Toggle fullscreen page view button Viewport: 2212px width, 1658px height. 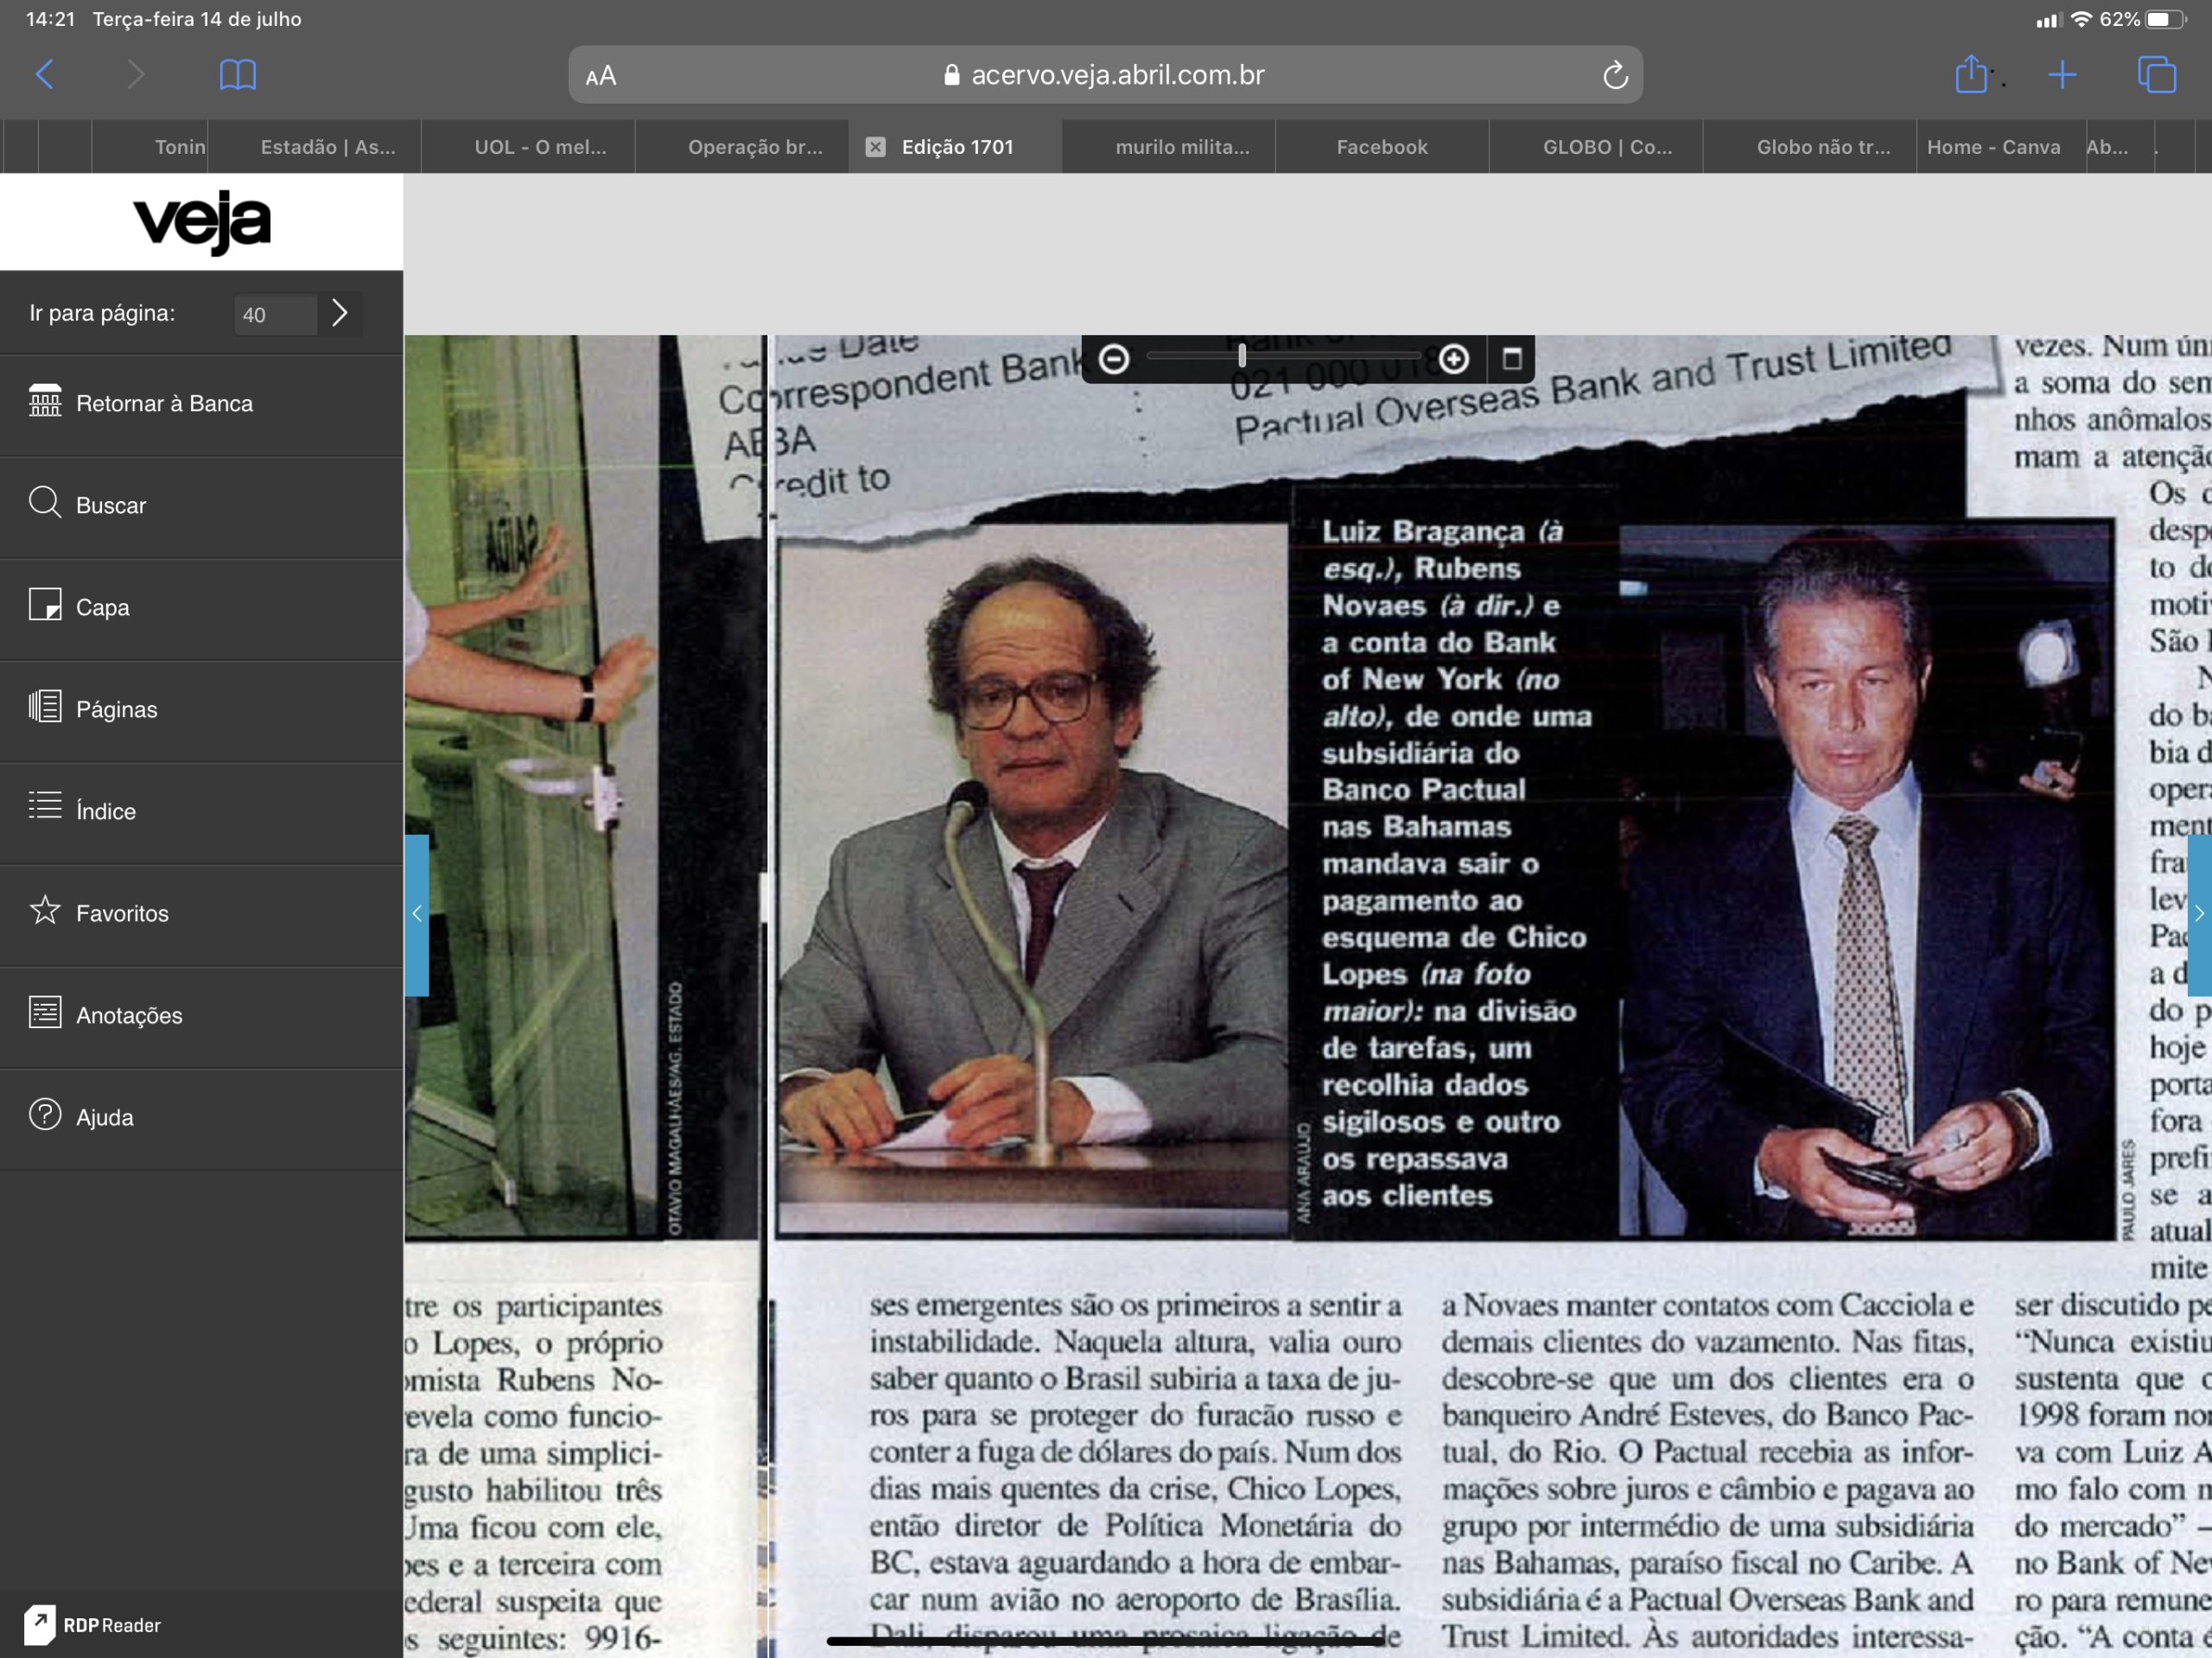pyautogui.click(x=1512, y=358)
